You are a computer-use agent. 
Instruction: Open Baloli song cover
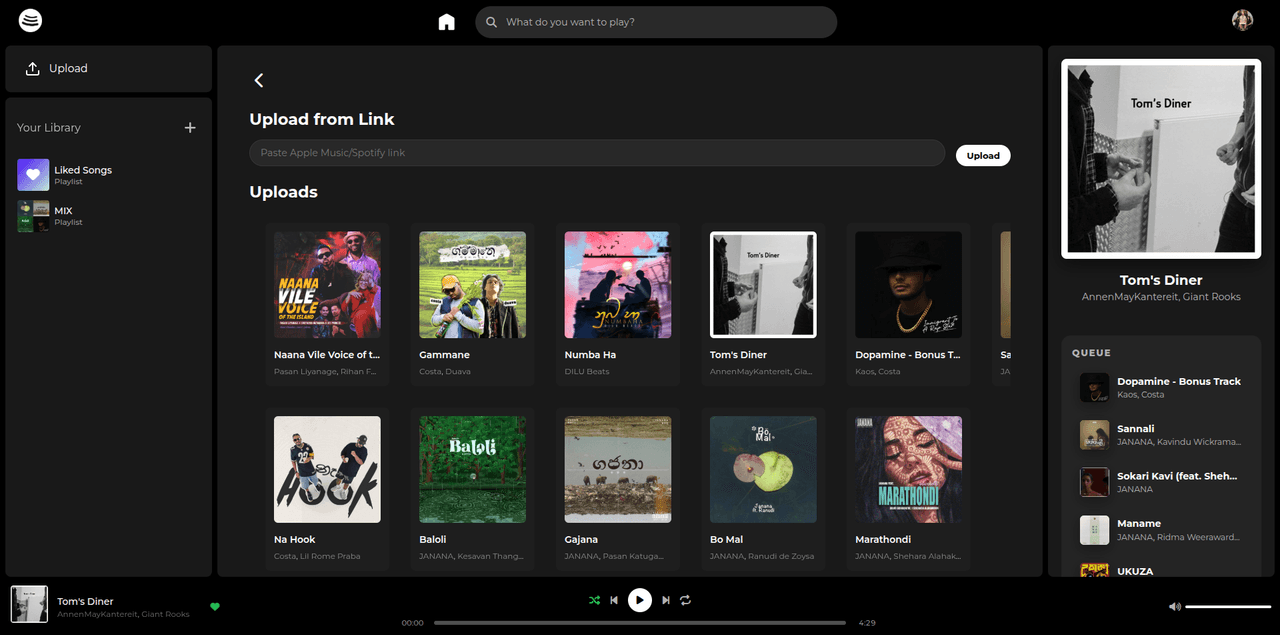coord(472,469)
